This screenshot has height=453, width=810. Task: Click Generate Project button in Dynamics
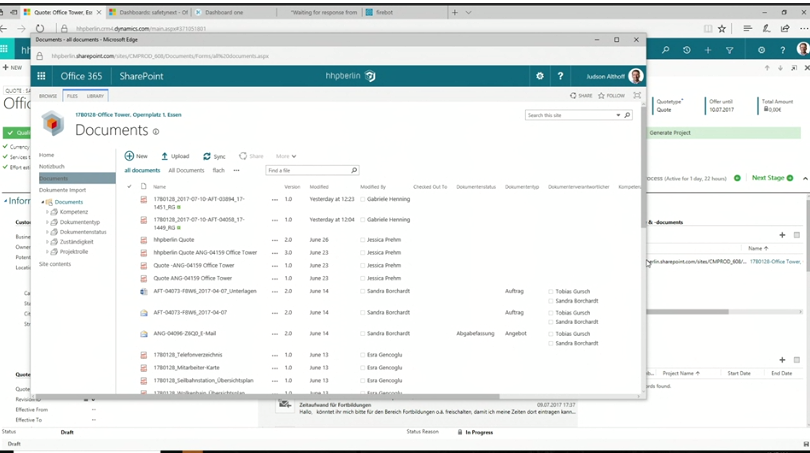(x=670, y=133)
